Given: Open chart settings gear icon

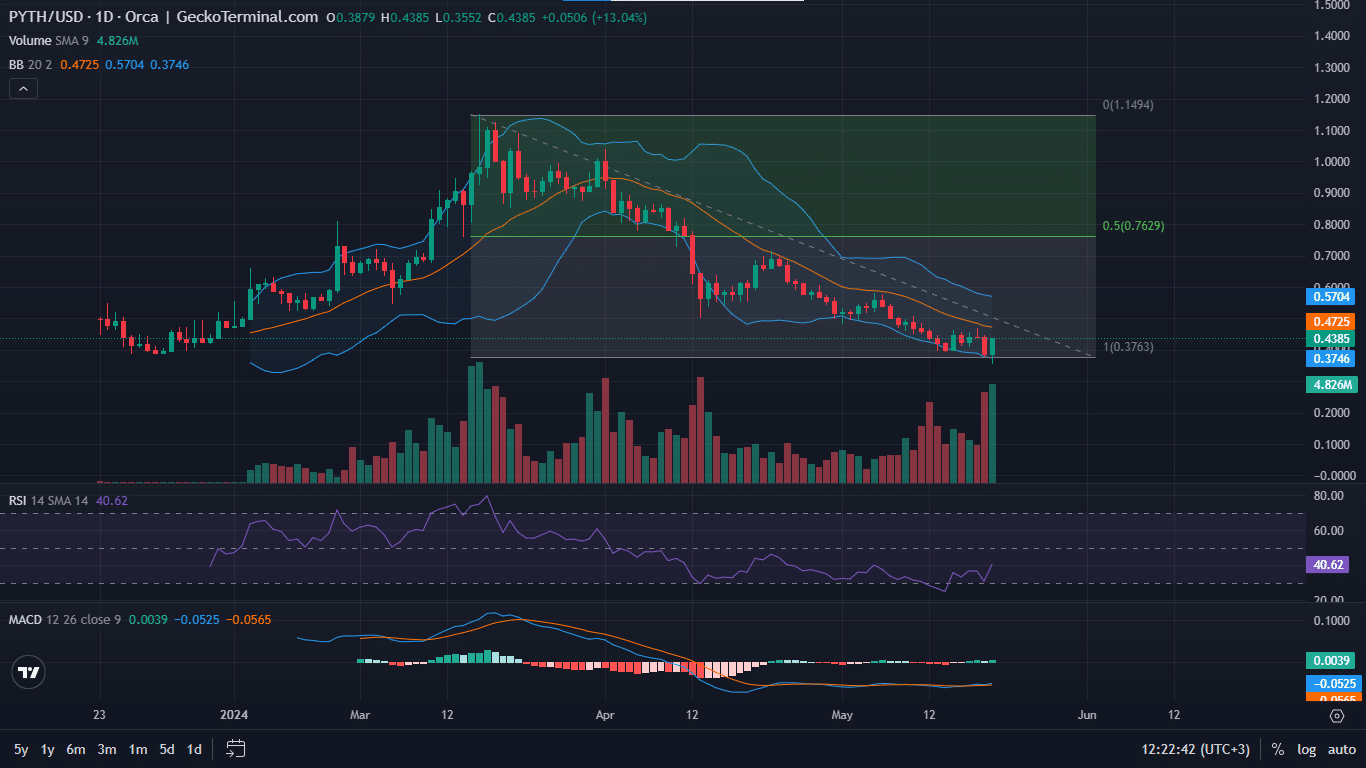Looking at the screenshot, I should tap(1337, 716).
